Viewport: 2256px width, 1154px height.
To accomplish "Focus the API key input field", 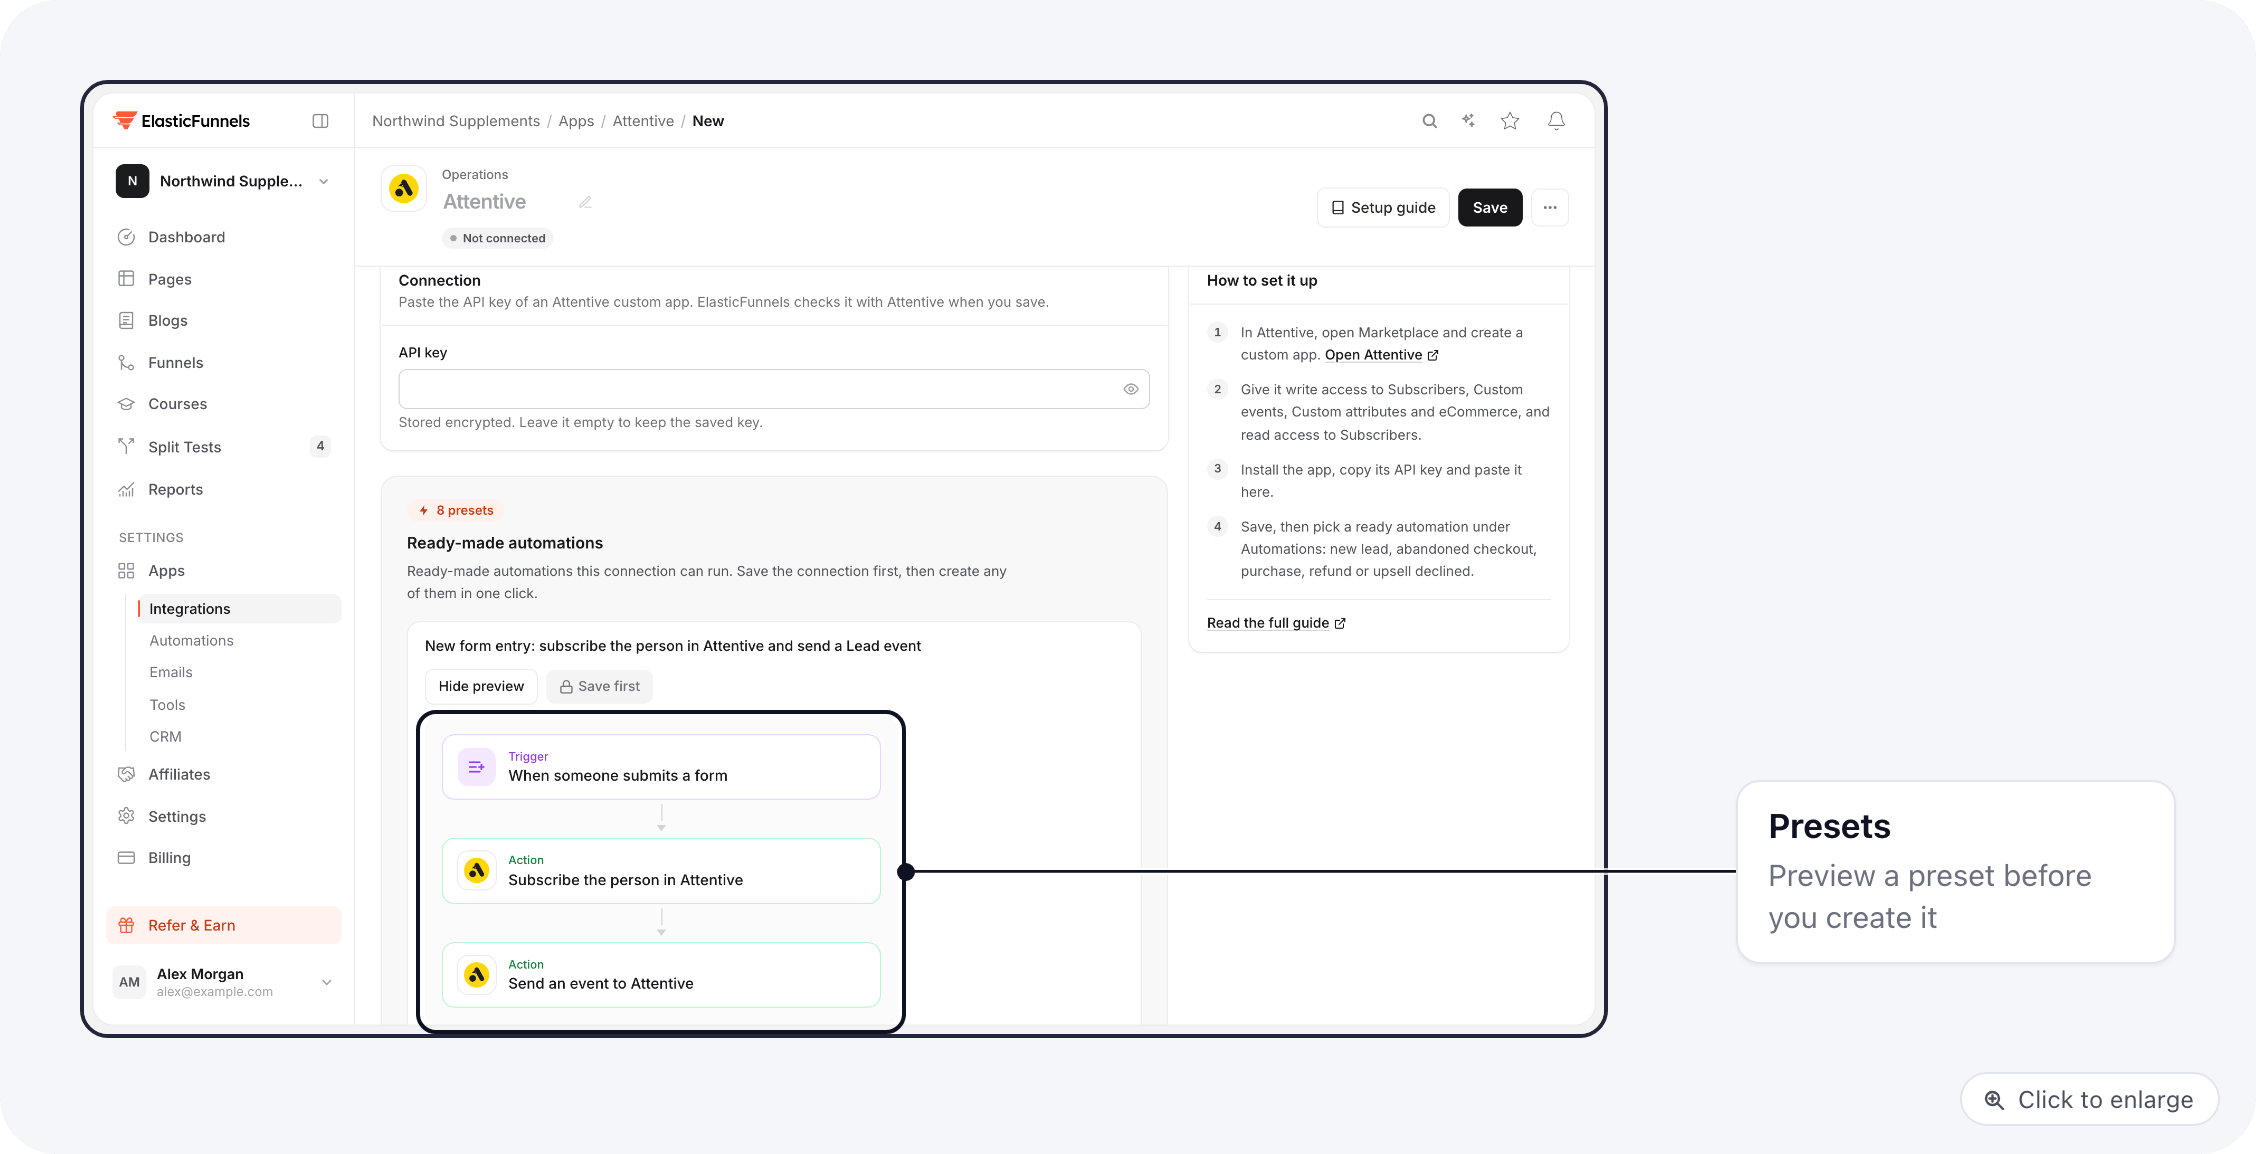I will (x=774, y=389).
